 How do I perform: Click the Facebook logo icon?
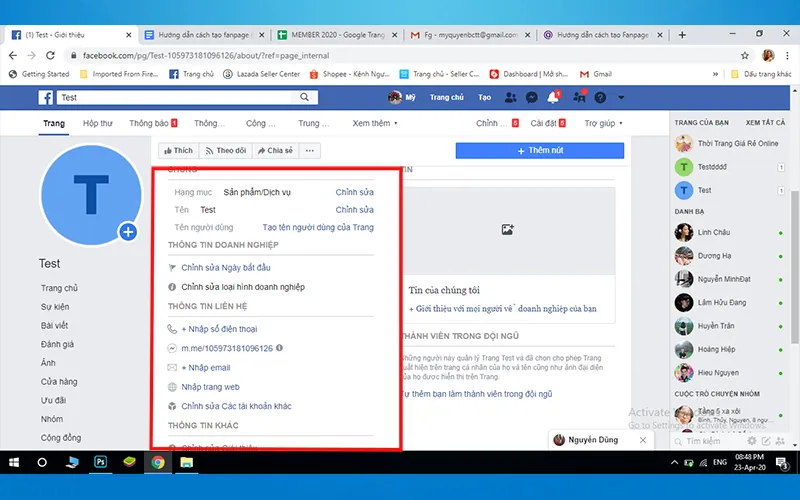[x=46, y=98]
